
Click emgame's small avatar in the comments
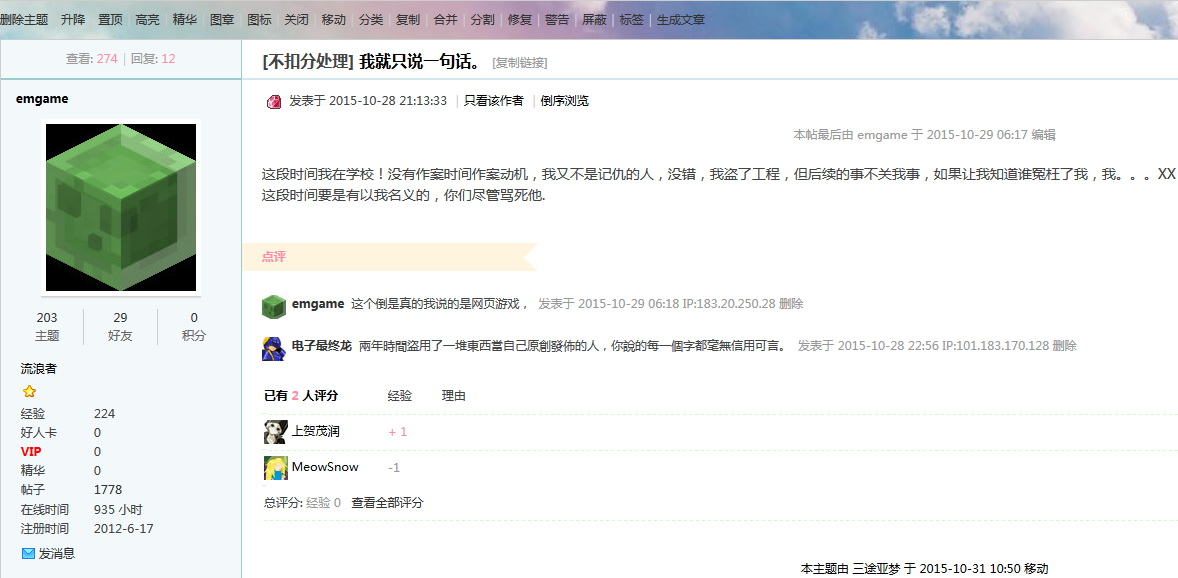(x=273, y=306)
